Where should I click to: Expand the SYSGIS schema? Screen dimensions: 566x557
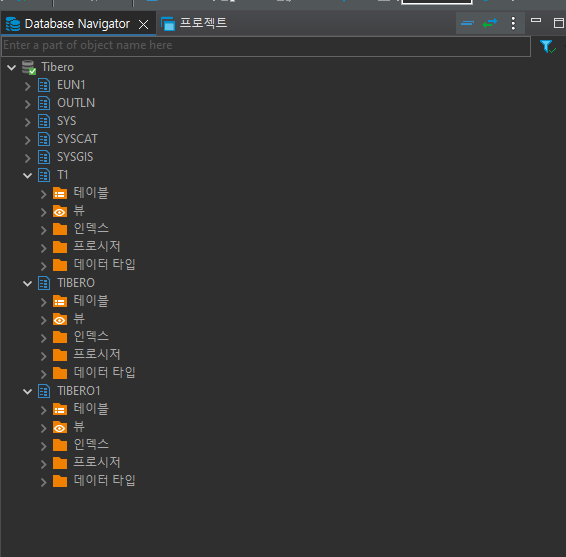pyautogui.click(x=27, y=158)
